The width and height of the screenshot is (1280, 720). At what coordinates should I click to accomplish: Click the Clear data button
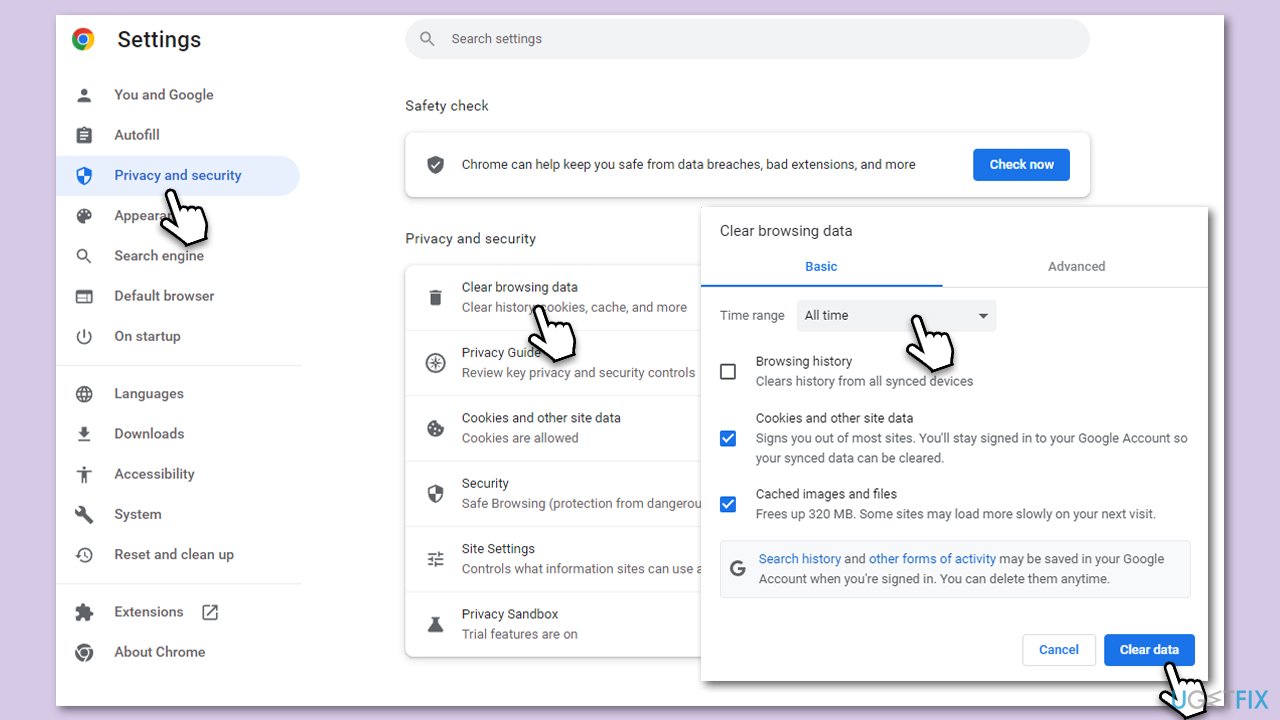coord(1149,650)
